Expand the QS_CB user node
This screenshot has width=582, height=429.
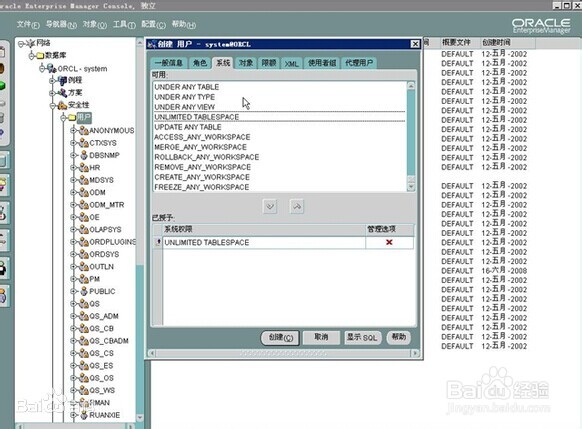coord(73,328)
